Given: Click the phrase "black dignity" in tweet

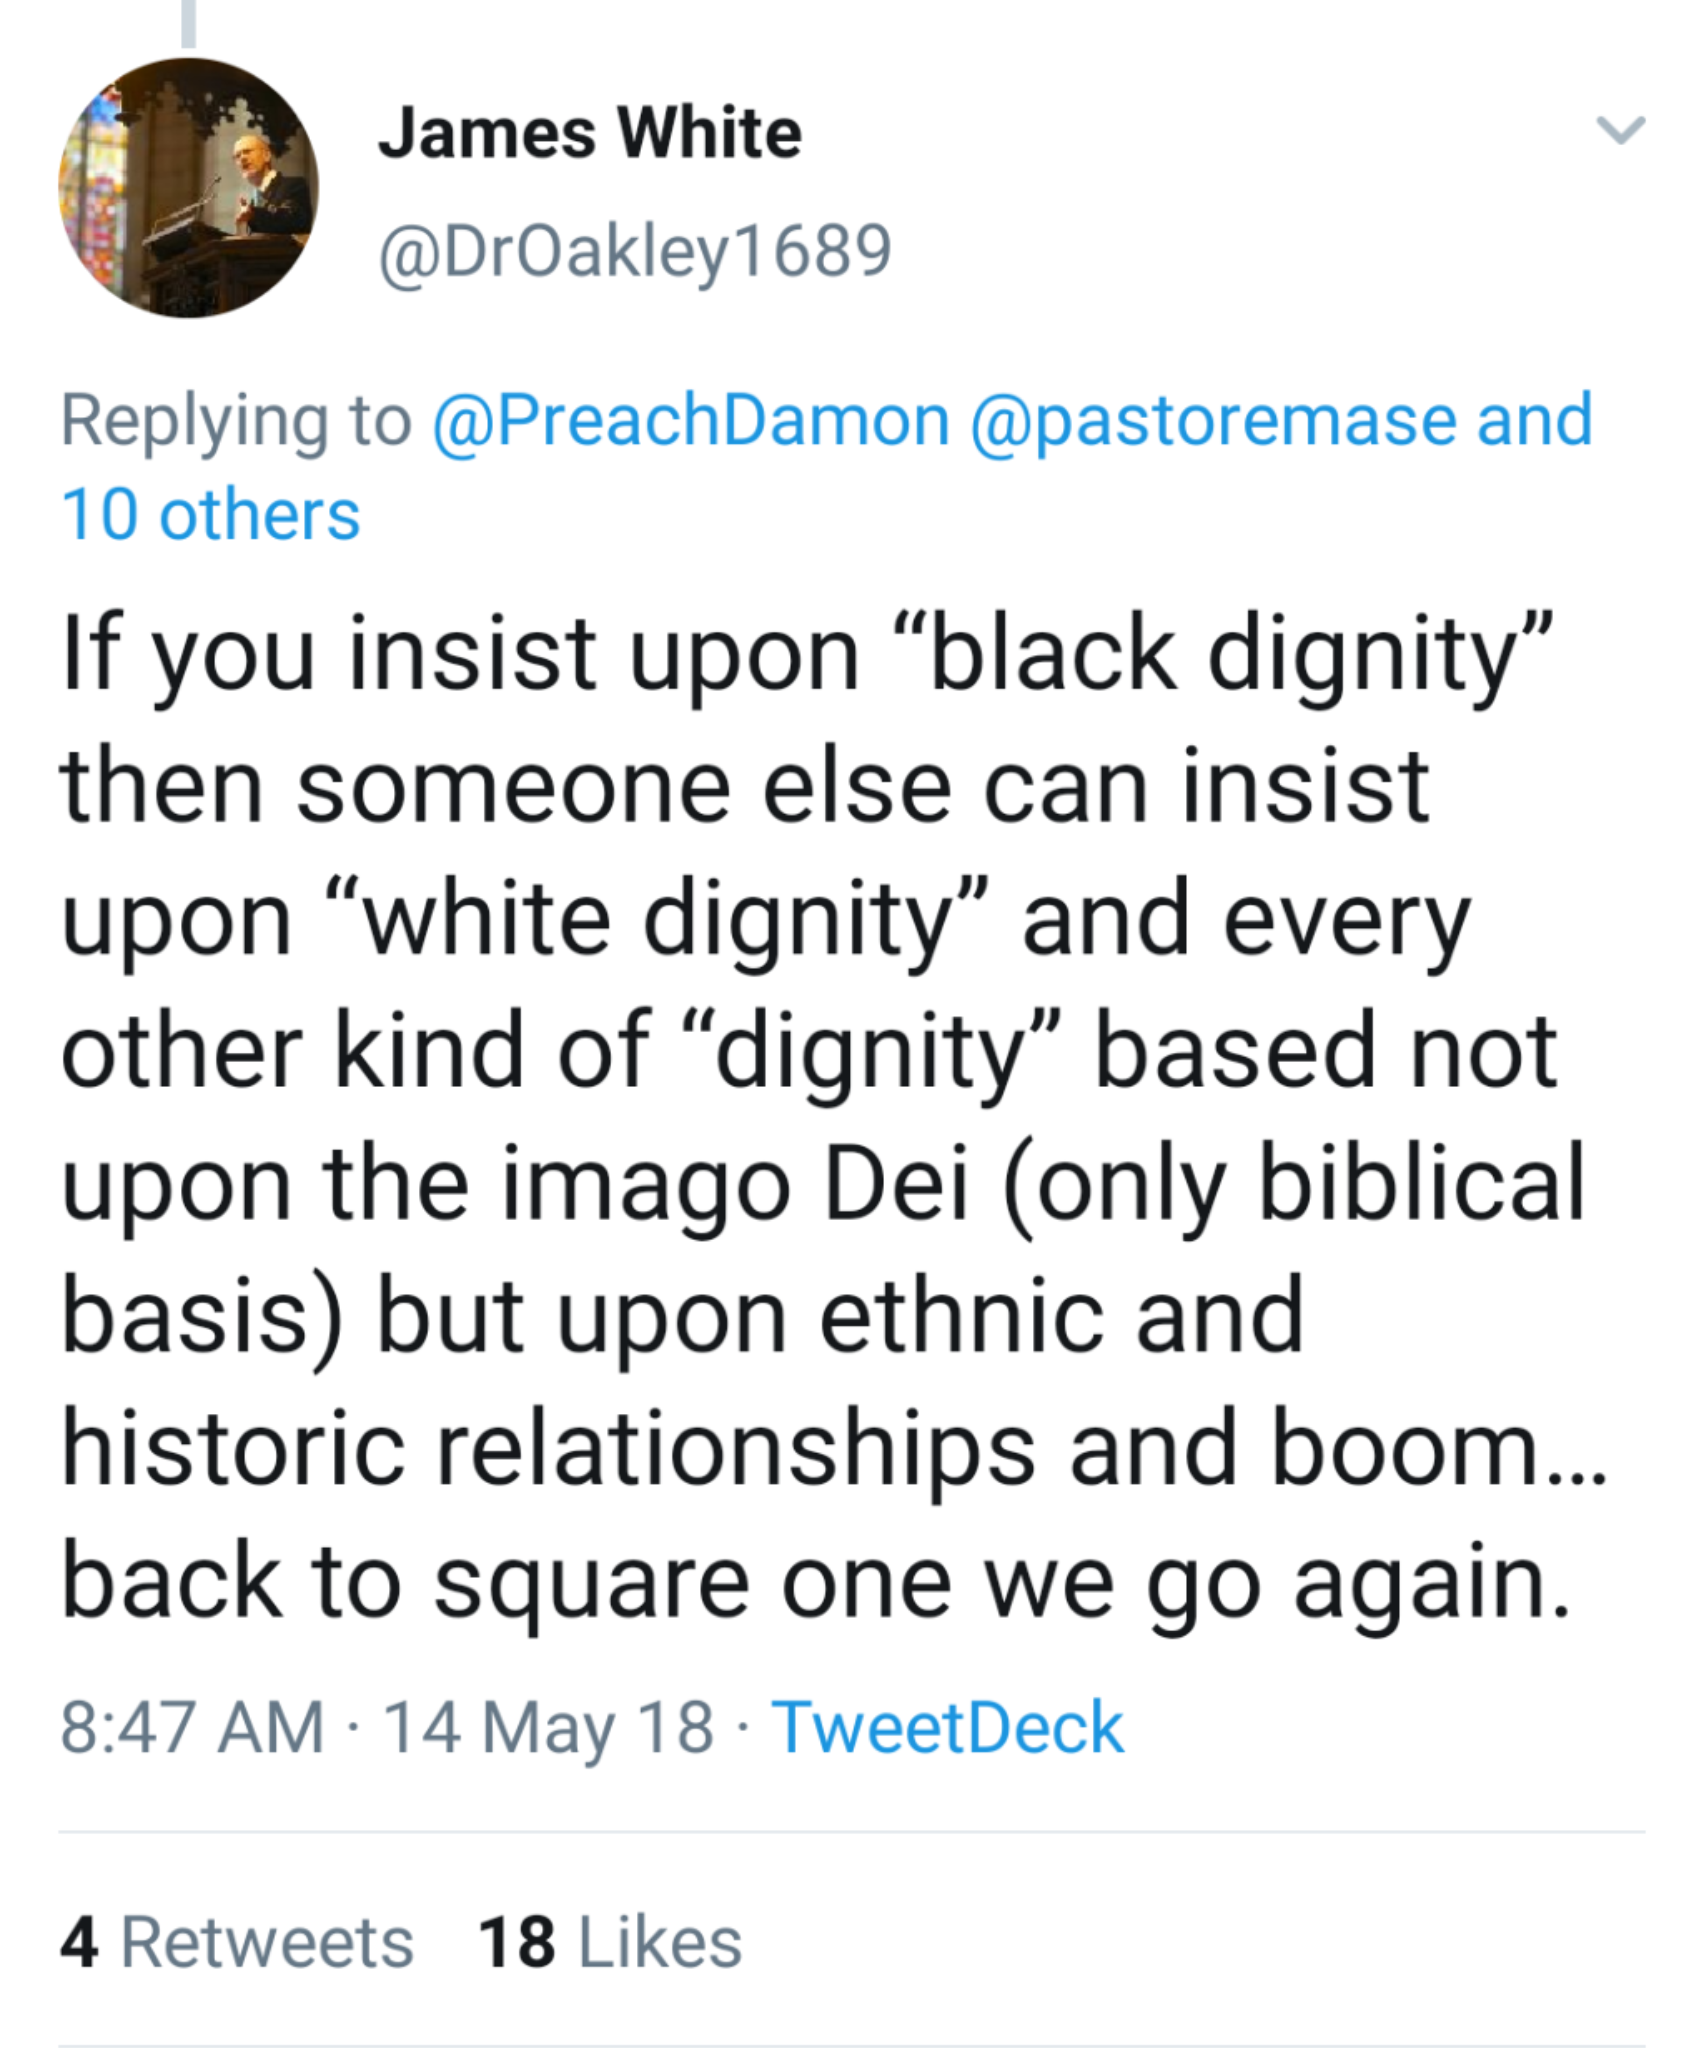Looking at the screenshot, I should 1230,654.
